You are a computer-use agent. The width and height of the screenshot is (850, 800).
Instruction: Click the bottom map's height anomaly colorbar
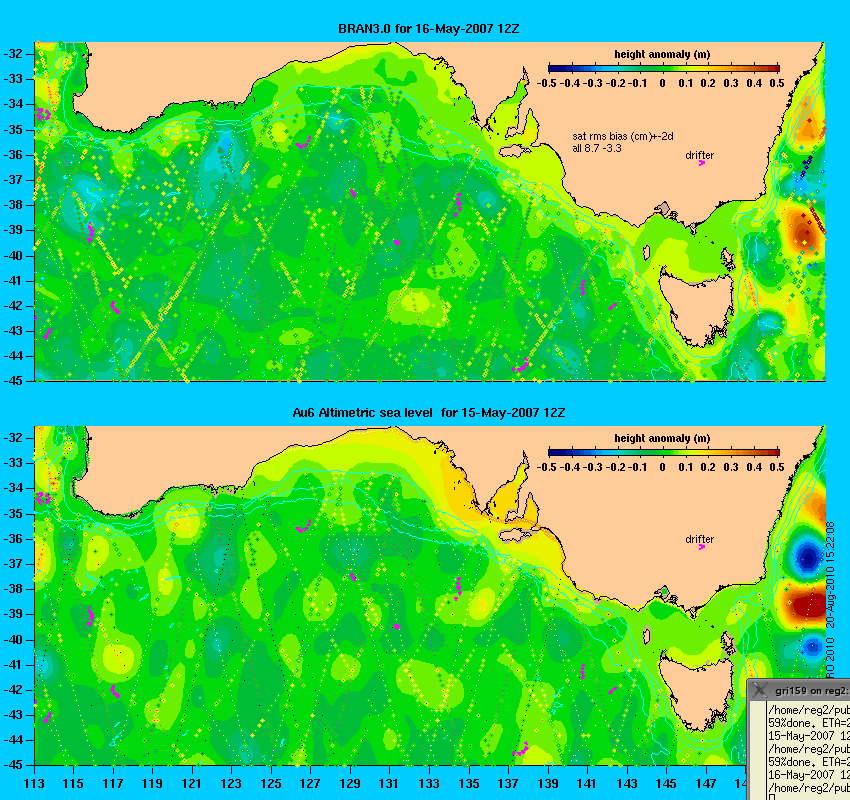point(664,452)
